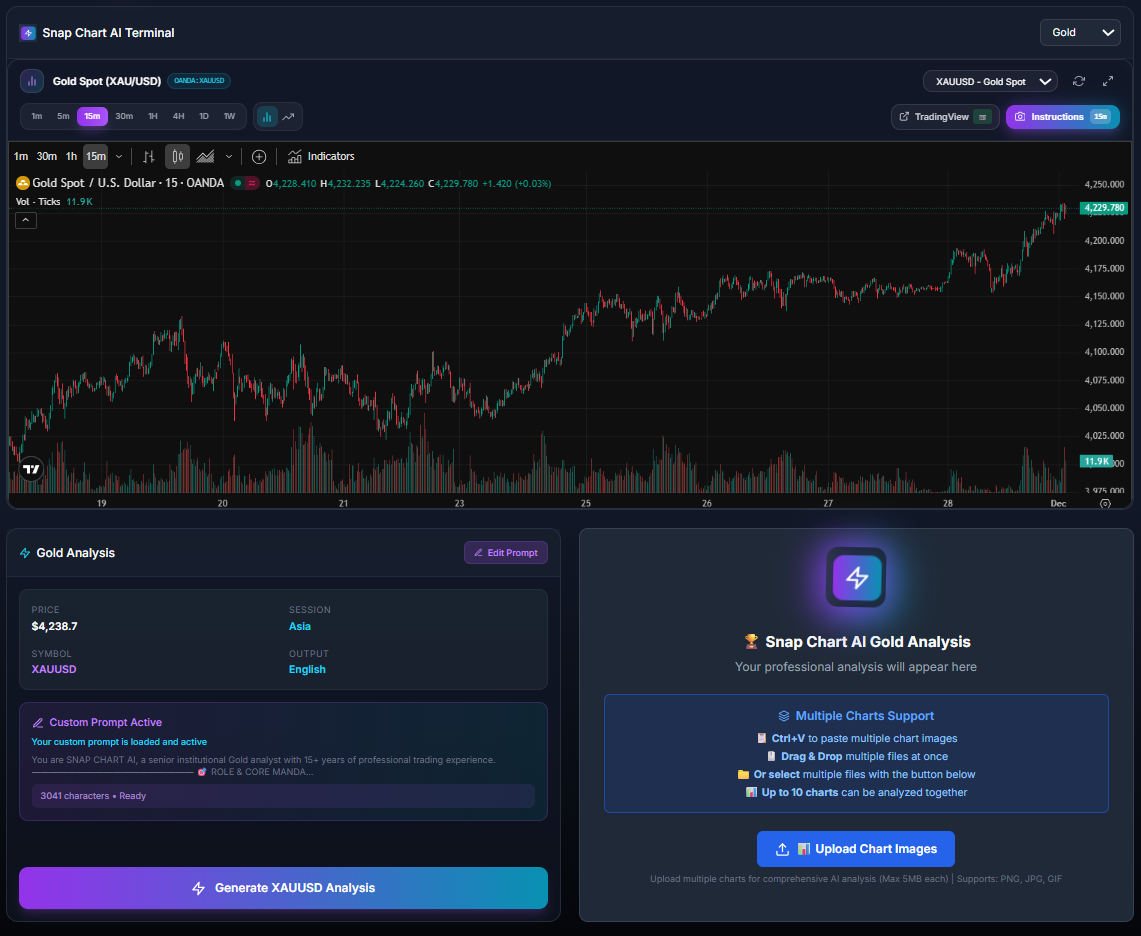This screenshot has width=1141, height=936.
Task: Click the green market open status dot
Action: (x=238, y=183)
